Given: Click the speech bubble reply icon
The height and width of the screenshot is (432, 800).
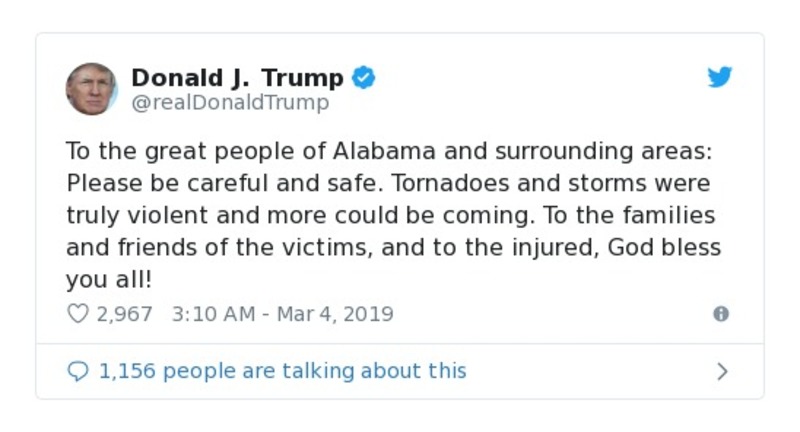Looking at the screenshot, I should [77, 372].
